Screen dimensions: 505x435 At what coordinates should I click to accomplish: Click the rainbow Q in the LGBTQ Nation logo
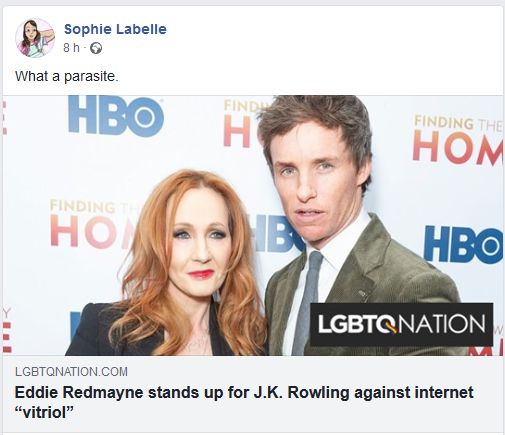point(389,324)
